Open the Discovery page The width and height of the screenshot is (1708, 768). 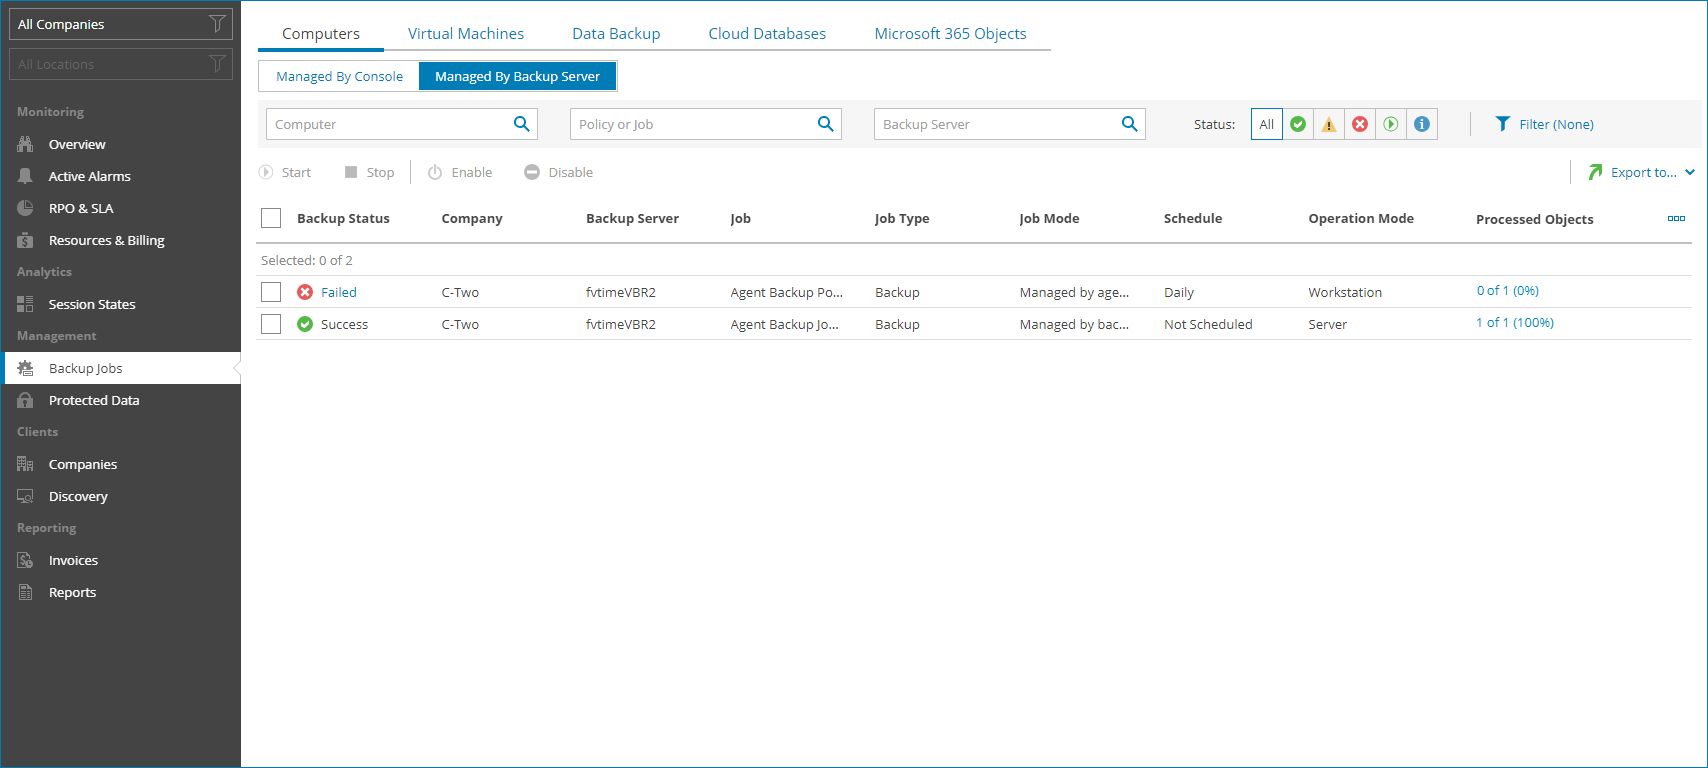click(78, 496)
